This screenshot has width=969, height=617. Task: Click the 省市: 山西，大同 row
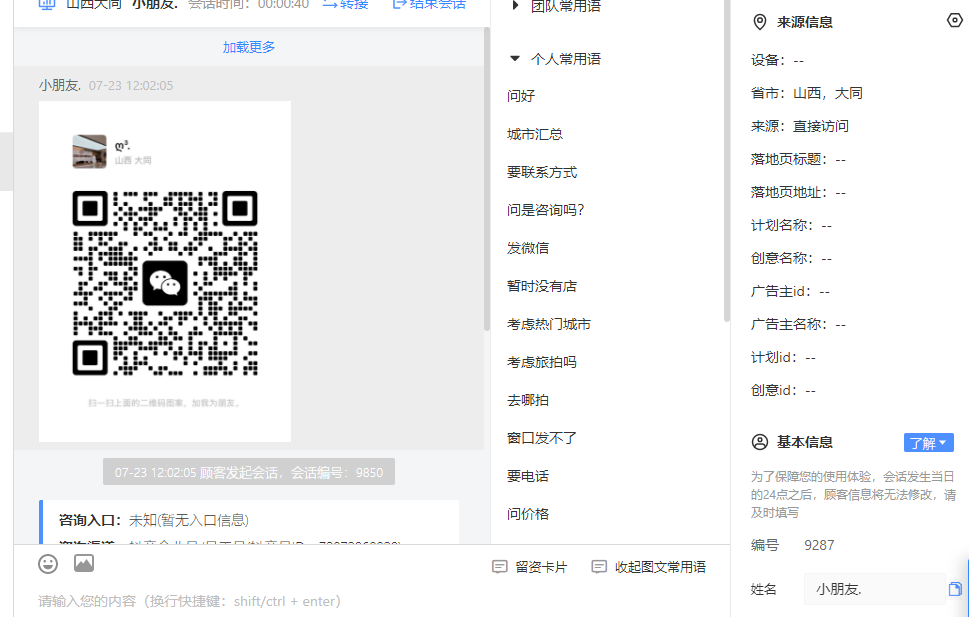[806, 93]
